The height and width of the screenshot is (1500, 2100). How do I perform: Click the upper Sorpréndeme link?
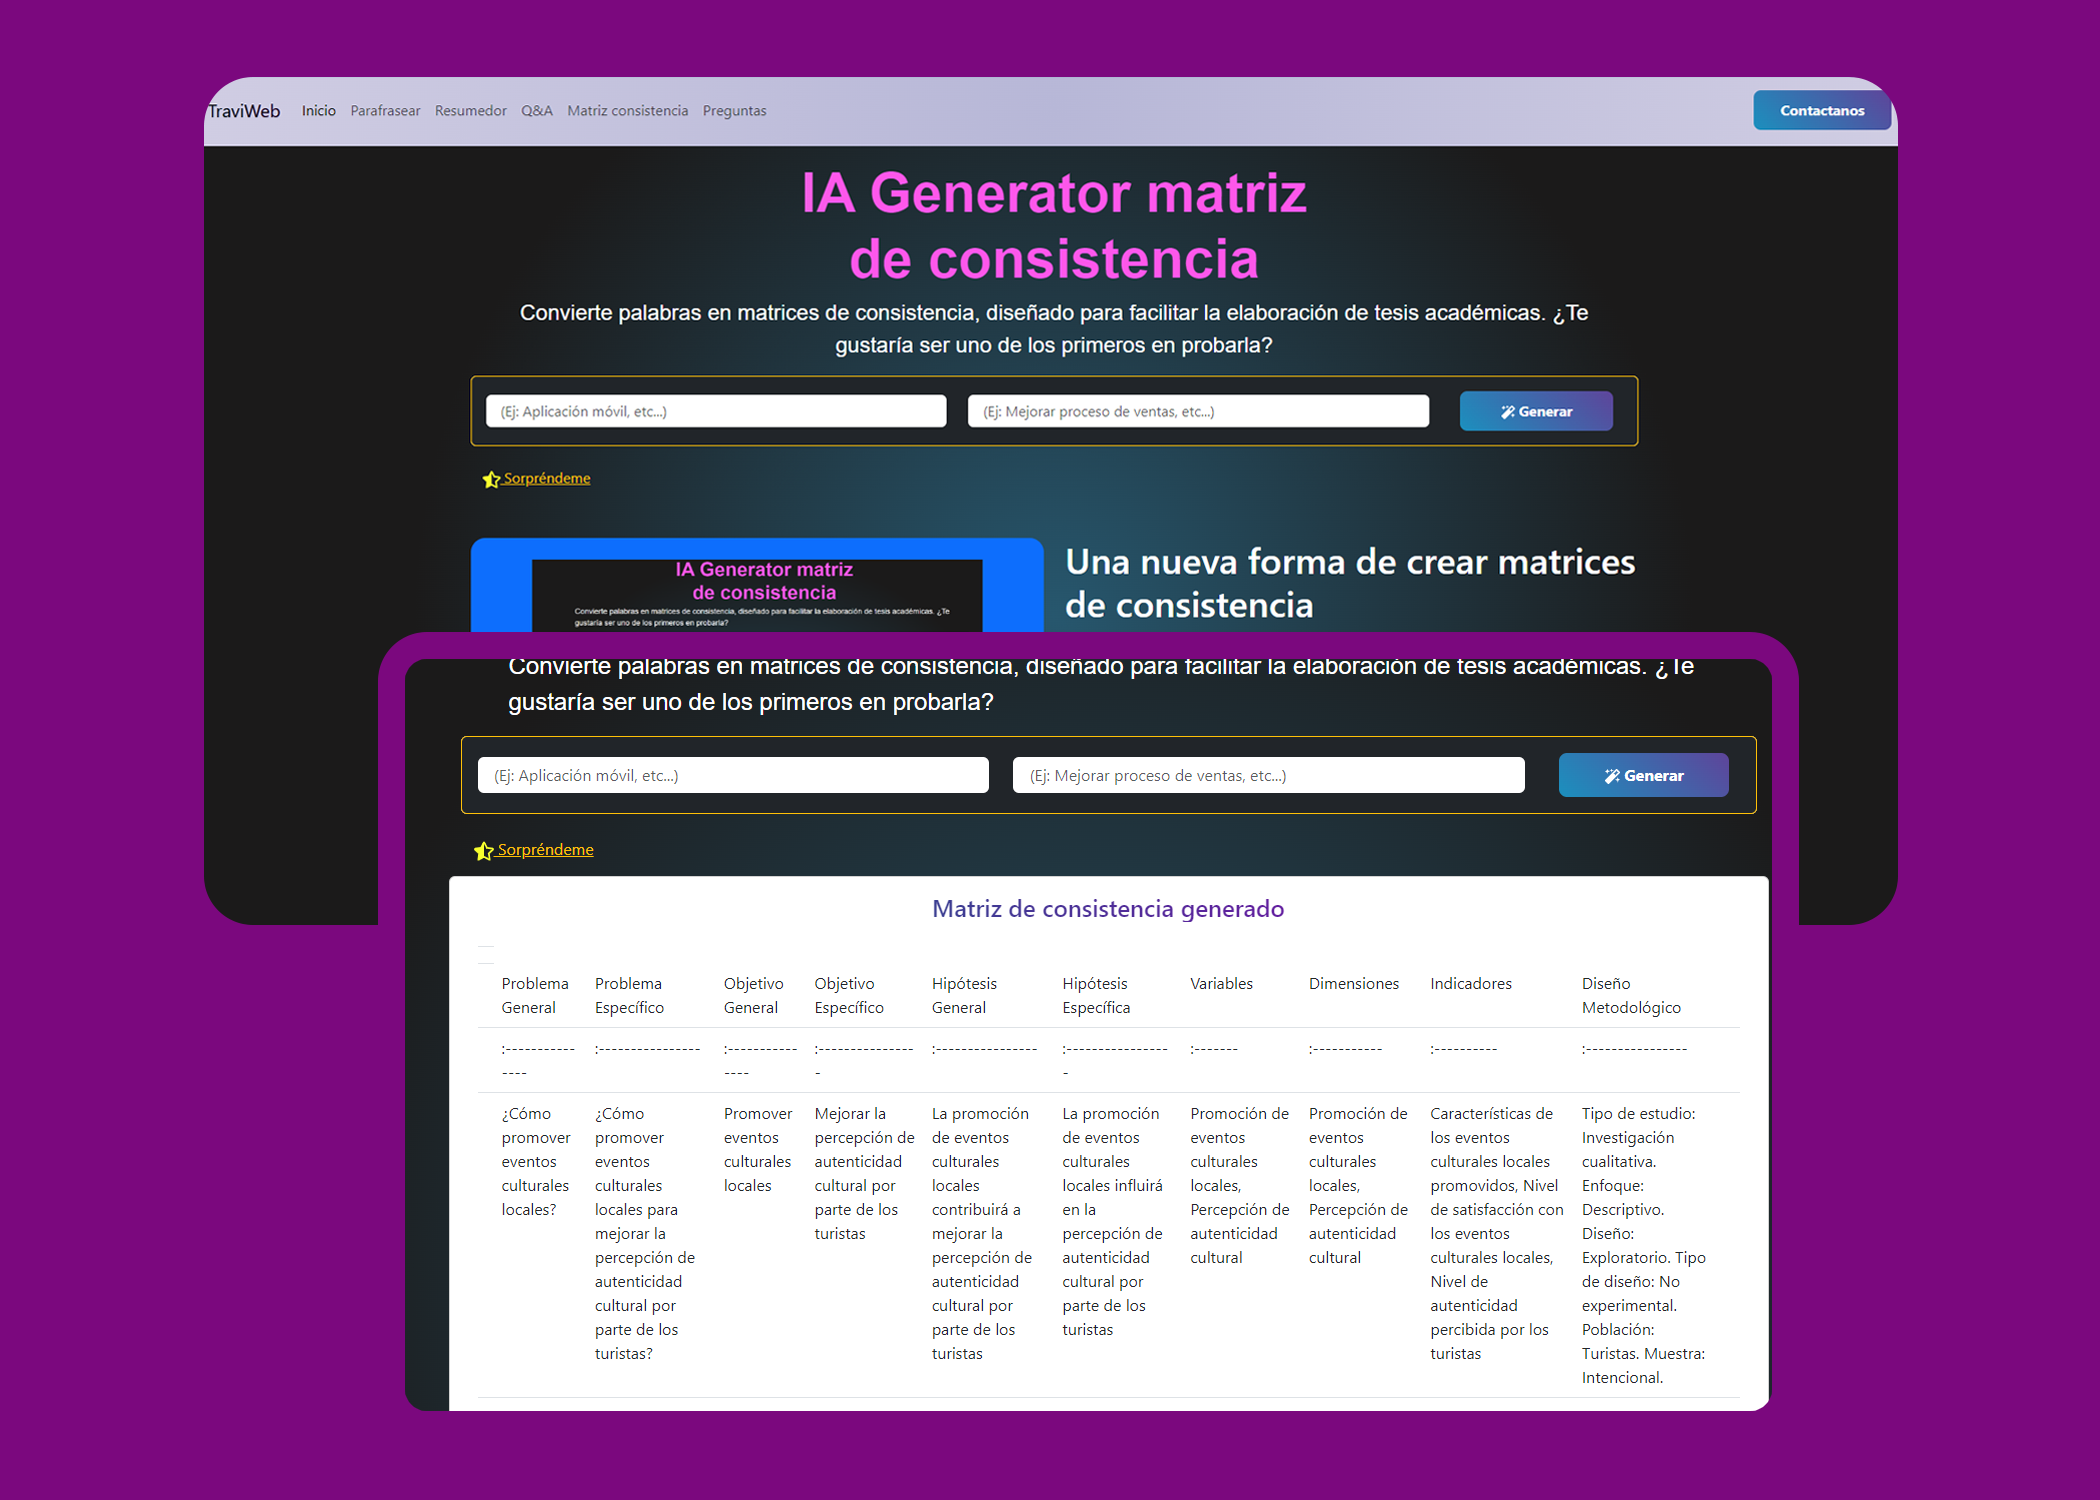click(546, 478)
